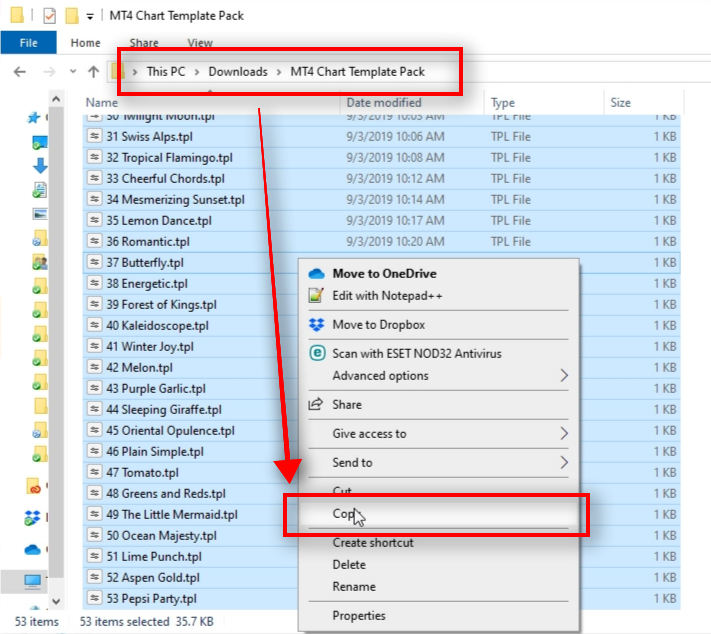This screenshot has height=634, width=711.
Task: Sort files by Size column
Action: click(620, 102)
